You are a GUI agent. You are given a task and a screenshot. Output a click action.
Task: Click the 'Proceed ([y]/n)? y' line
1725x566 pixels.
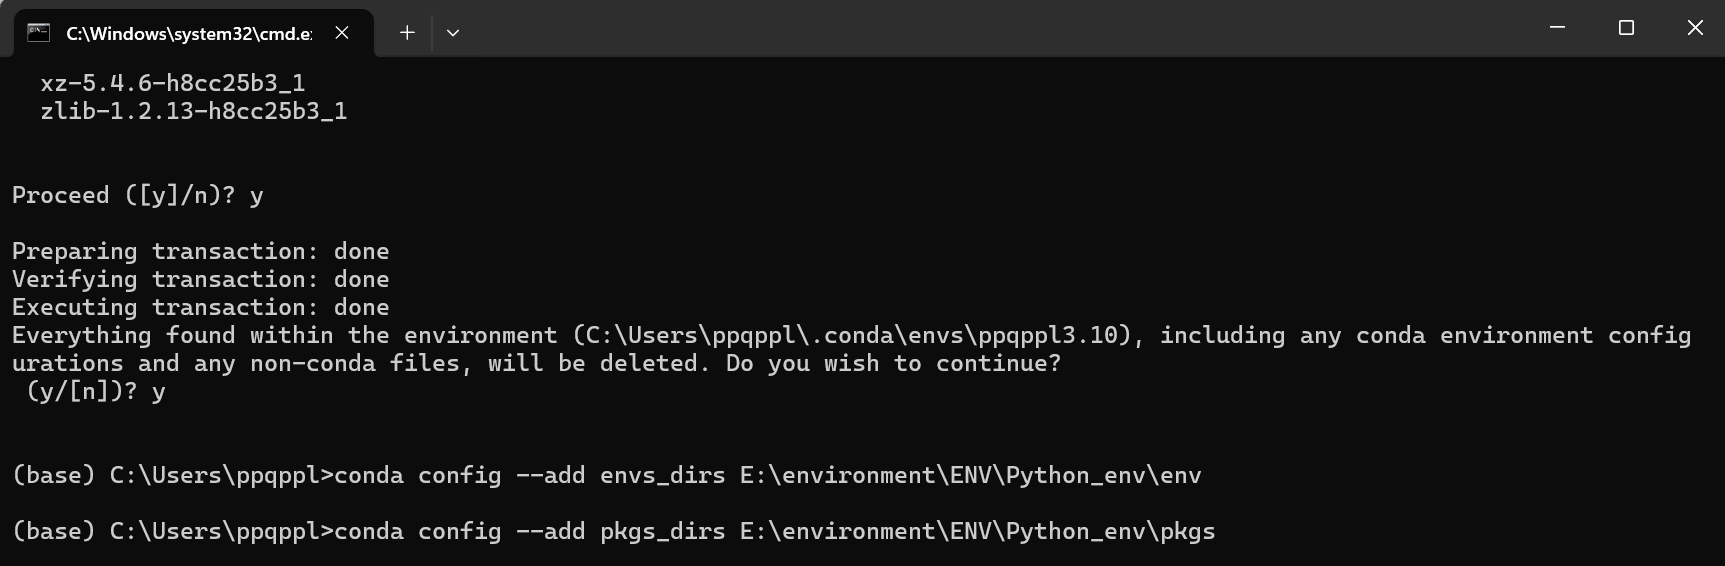[x=138, y=195]
